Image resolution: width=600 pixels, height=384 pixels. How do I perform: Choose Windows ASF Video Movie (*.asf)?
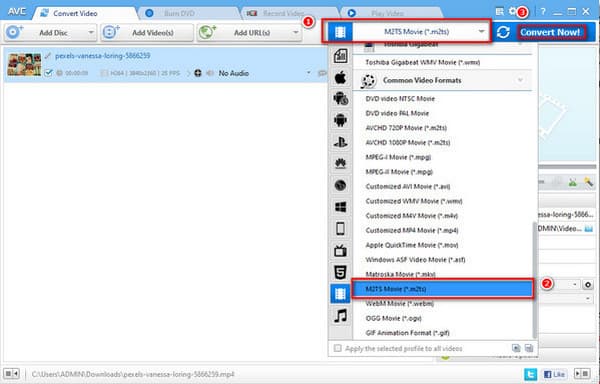pyautogui.click(x=415, y=260)
